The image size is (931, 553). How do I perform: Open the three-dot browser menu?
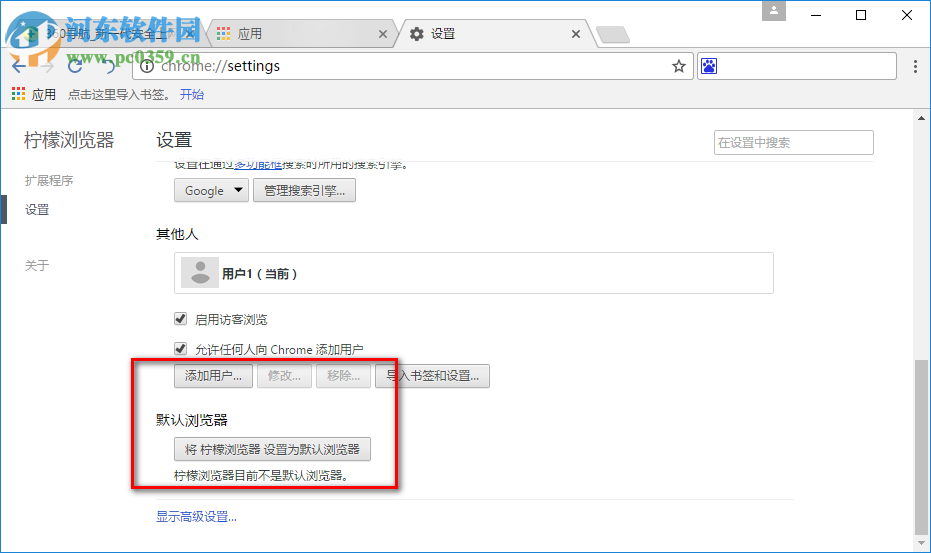click(x=915, y=66)
